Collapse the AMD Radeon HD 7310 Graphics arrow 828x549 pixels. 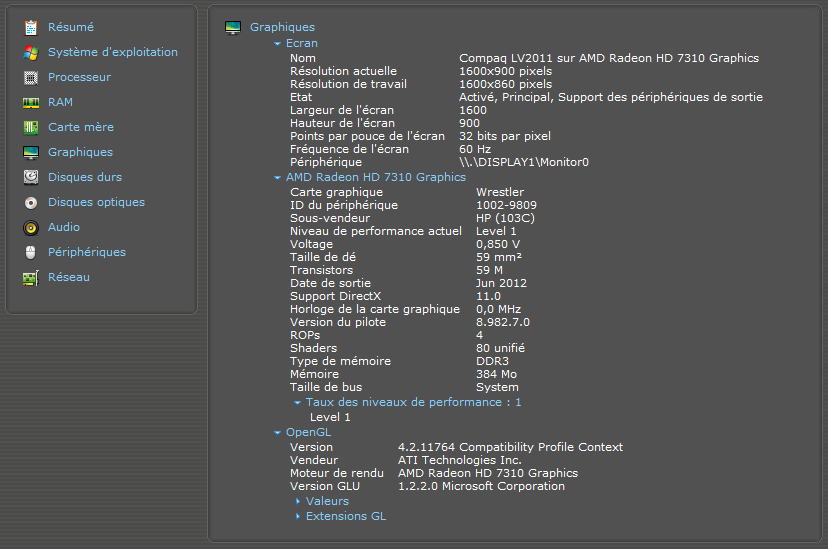(x=277, y=178)
